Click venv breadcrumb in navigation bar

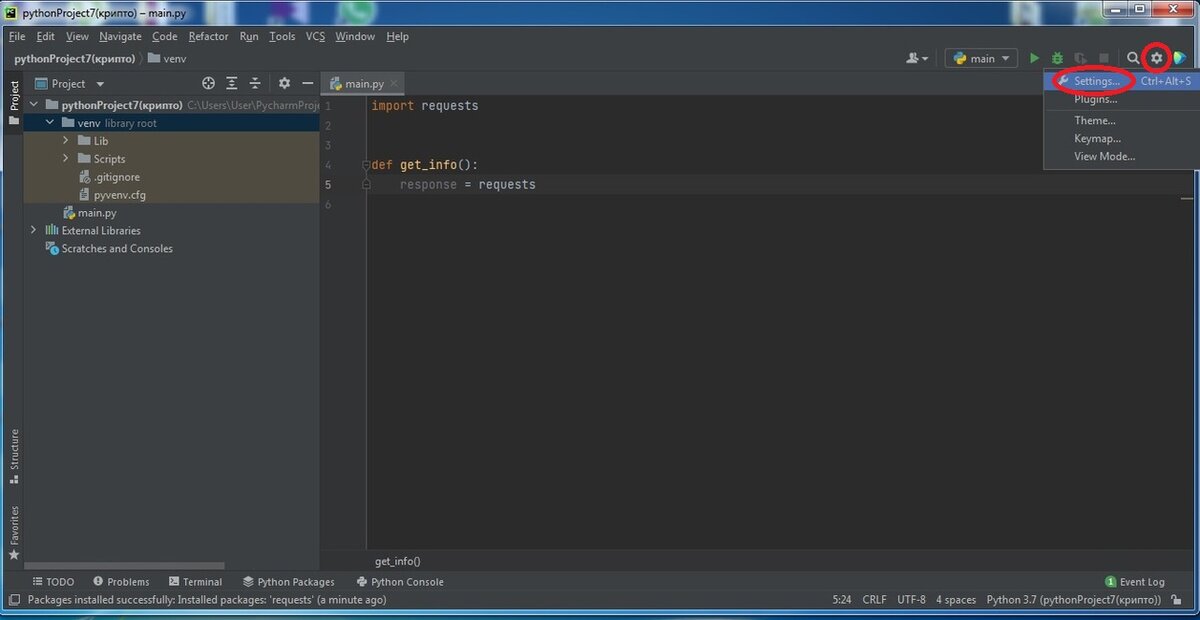pos(167,59)
